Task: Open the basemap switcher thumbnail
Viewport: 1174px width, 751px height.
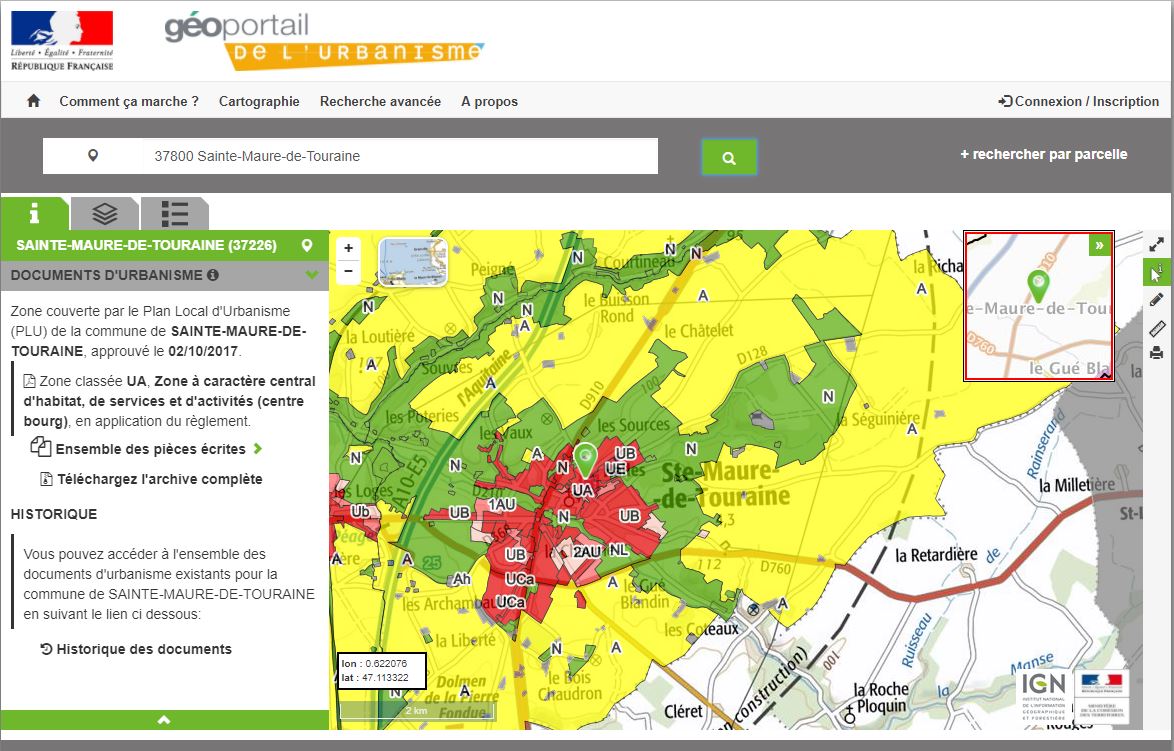Action: [x=414, y=261]
